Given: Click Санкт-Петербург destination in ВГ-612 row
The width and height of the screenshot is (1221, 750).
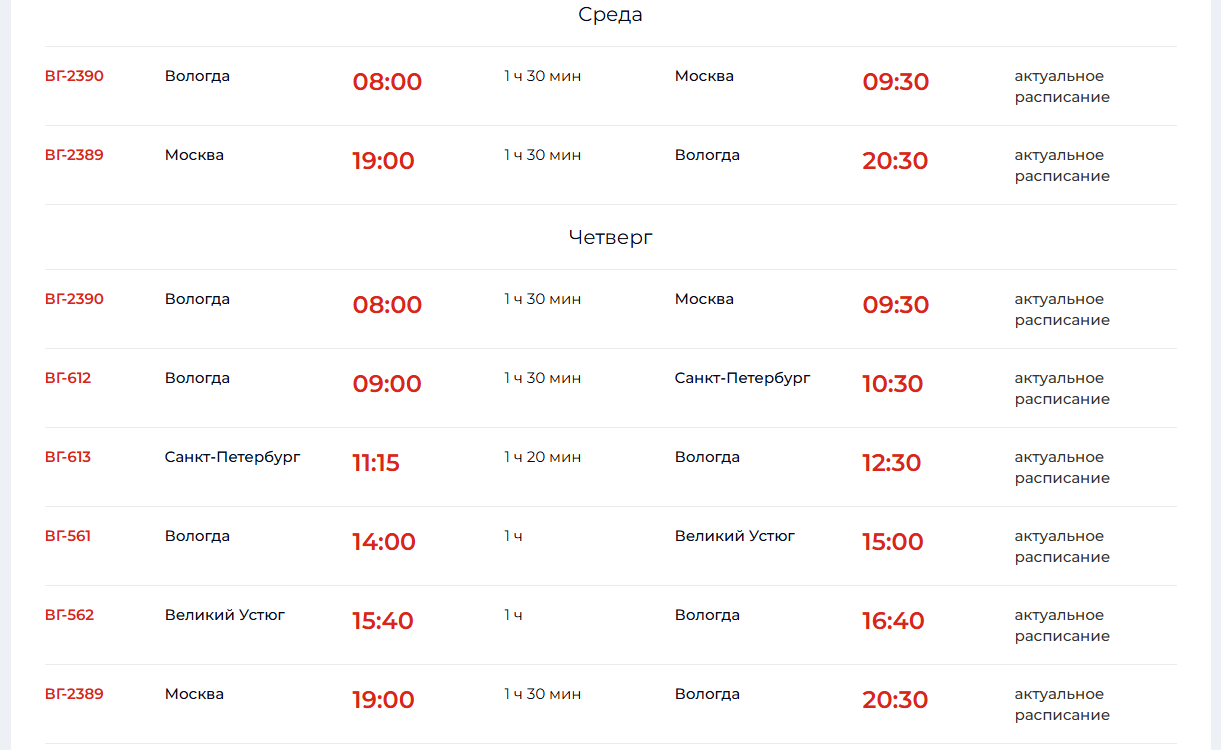Looking at the screenshot, I should [743, 378].
